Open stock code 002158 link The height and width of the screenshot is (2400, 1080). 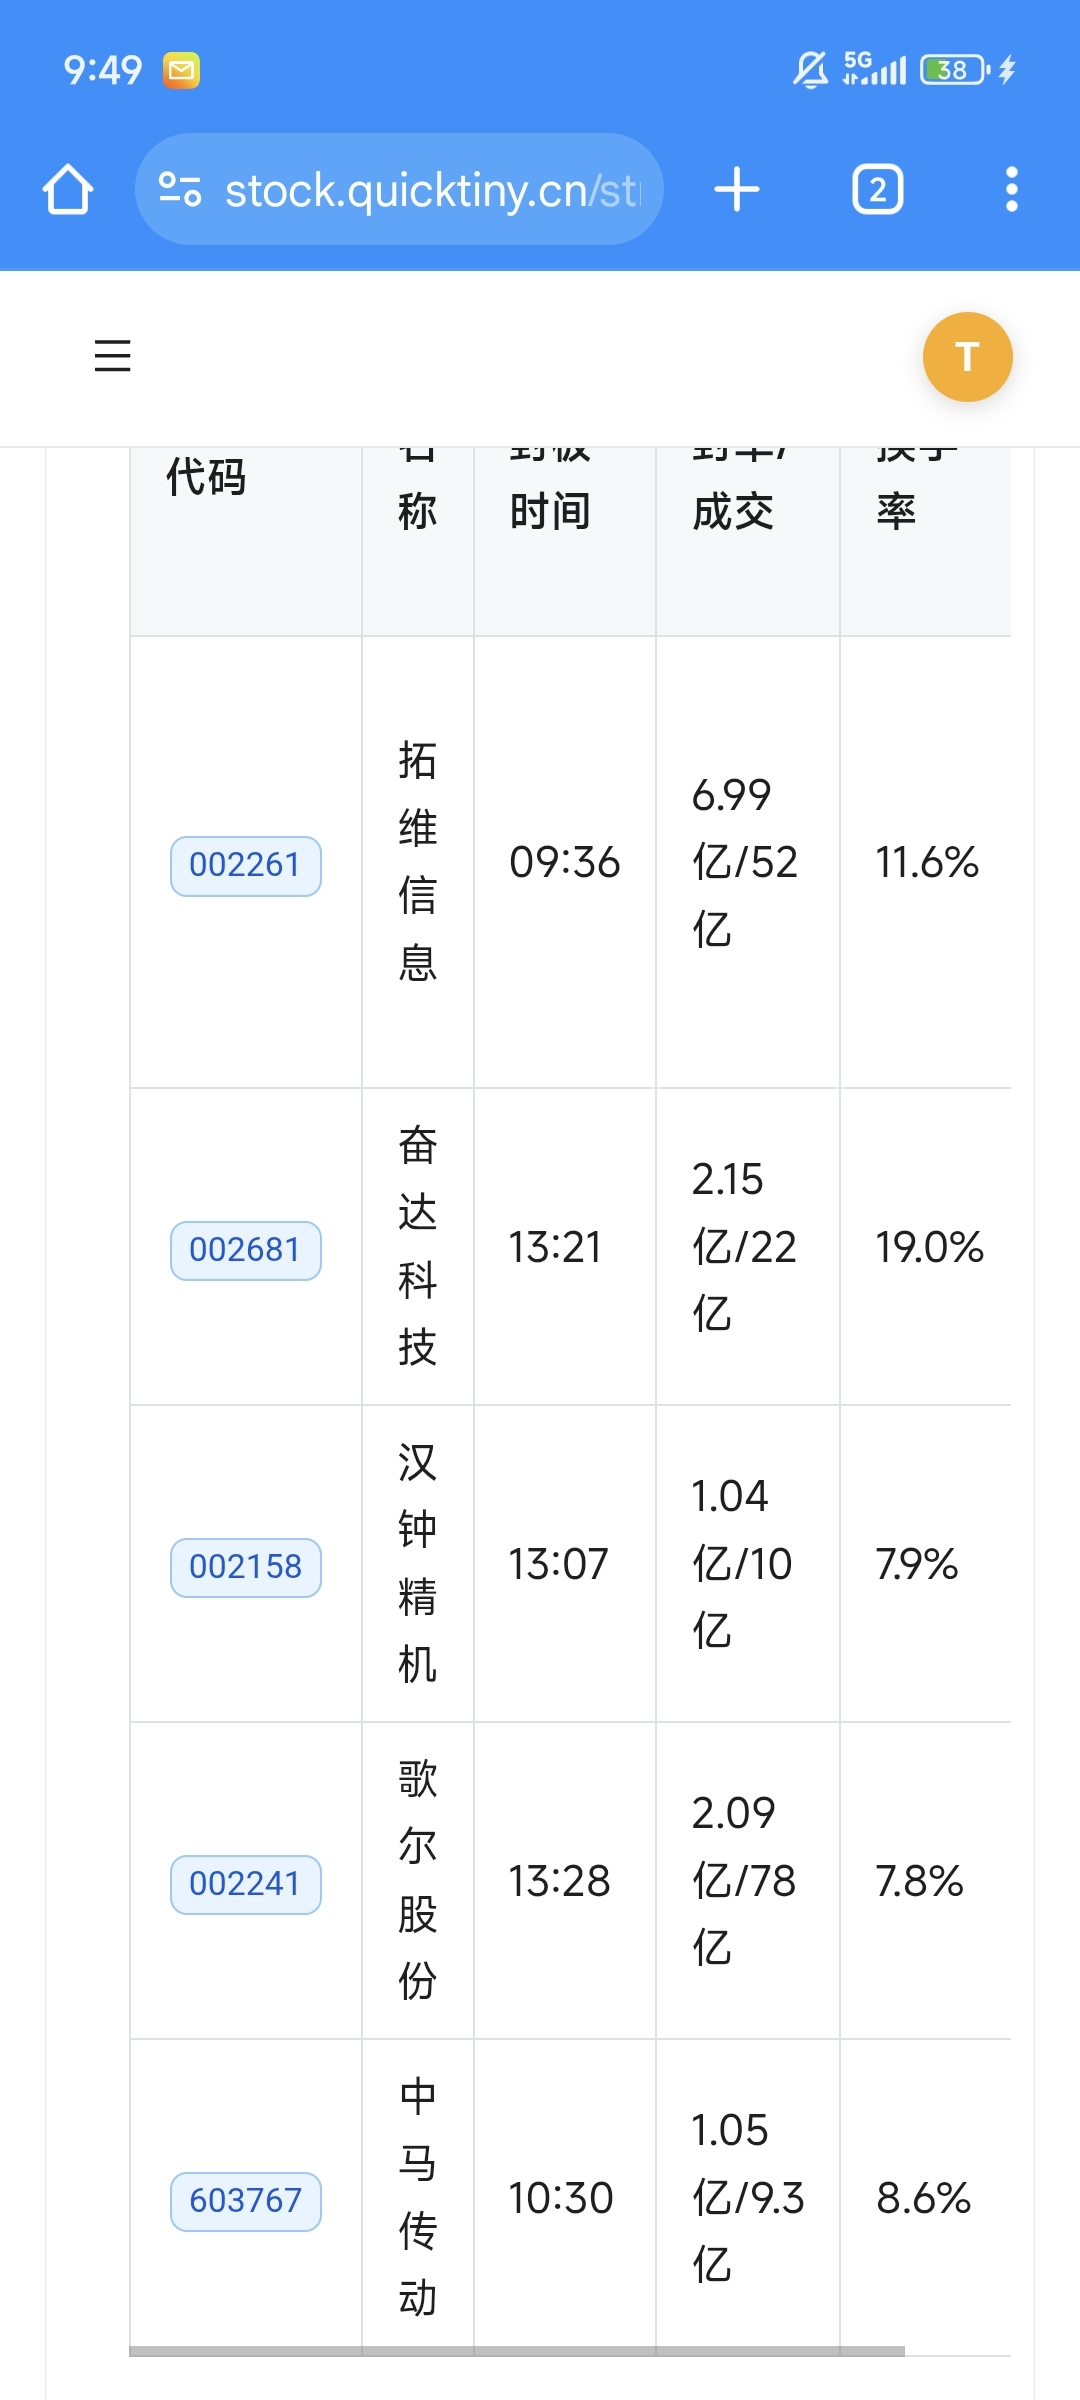pos(246,1567)
